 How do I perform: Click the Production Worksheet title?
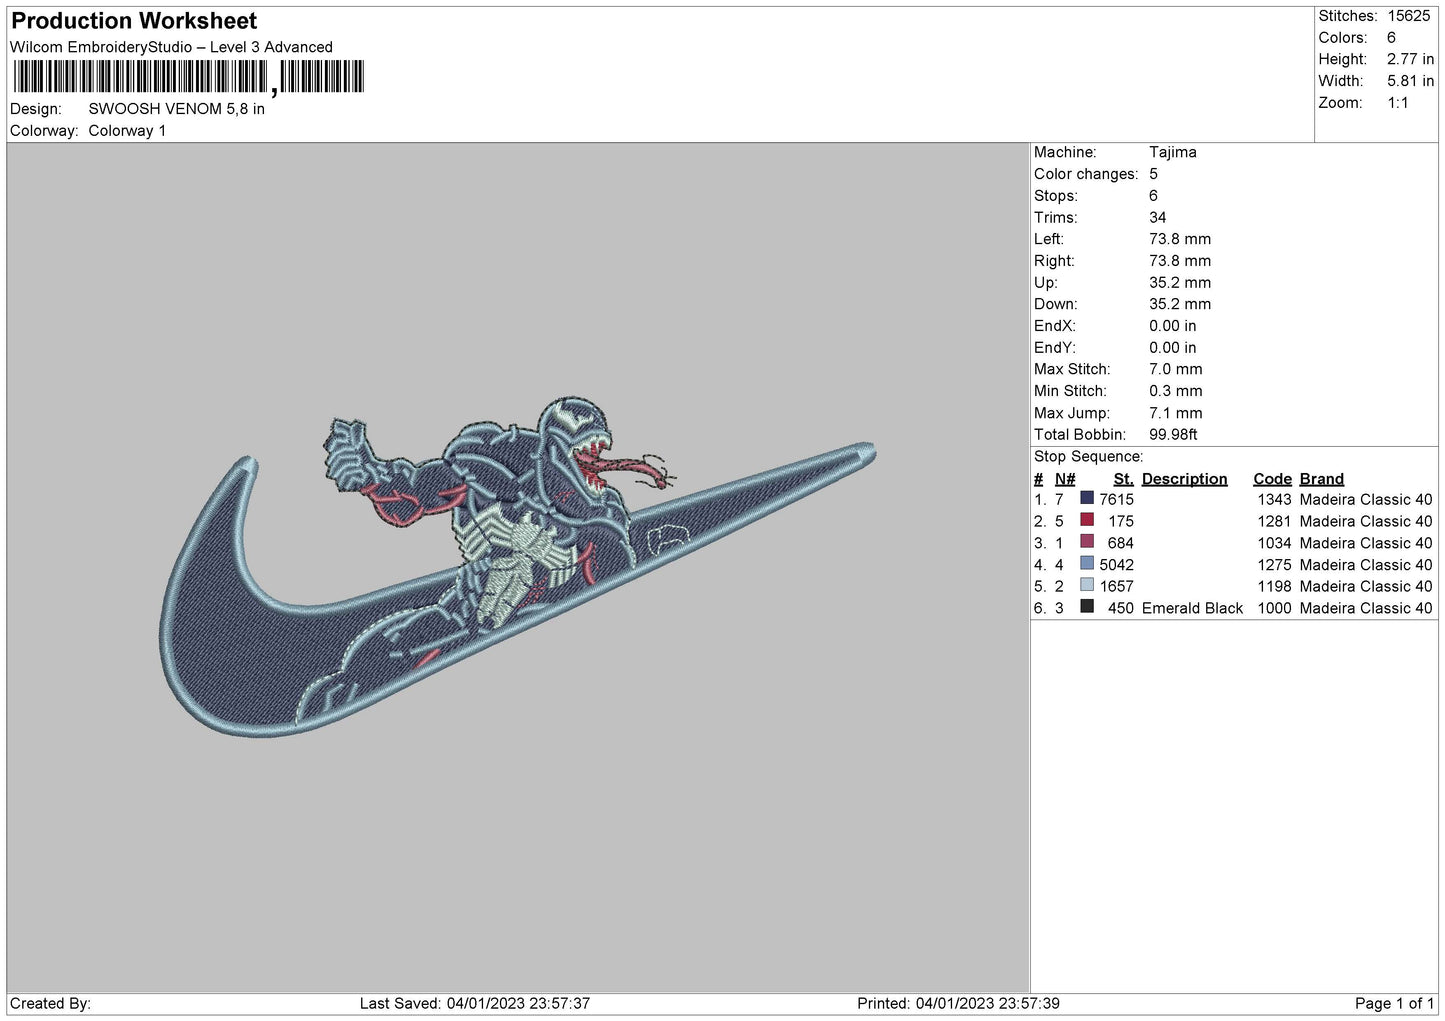pos(134,21)
